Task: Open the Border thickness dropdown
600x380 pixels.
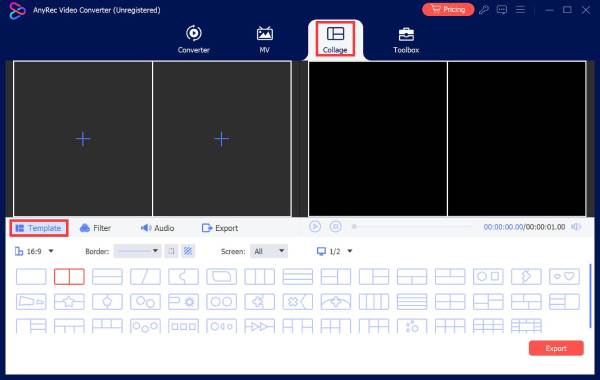Action: click(x=137, y=251)
